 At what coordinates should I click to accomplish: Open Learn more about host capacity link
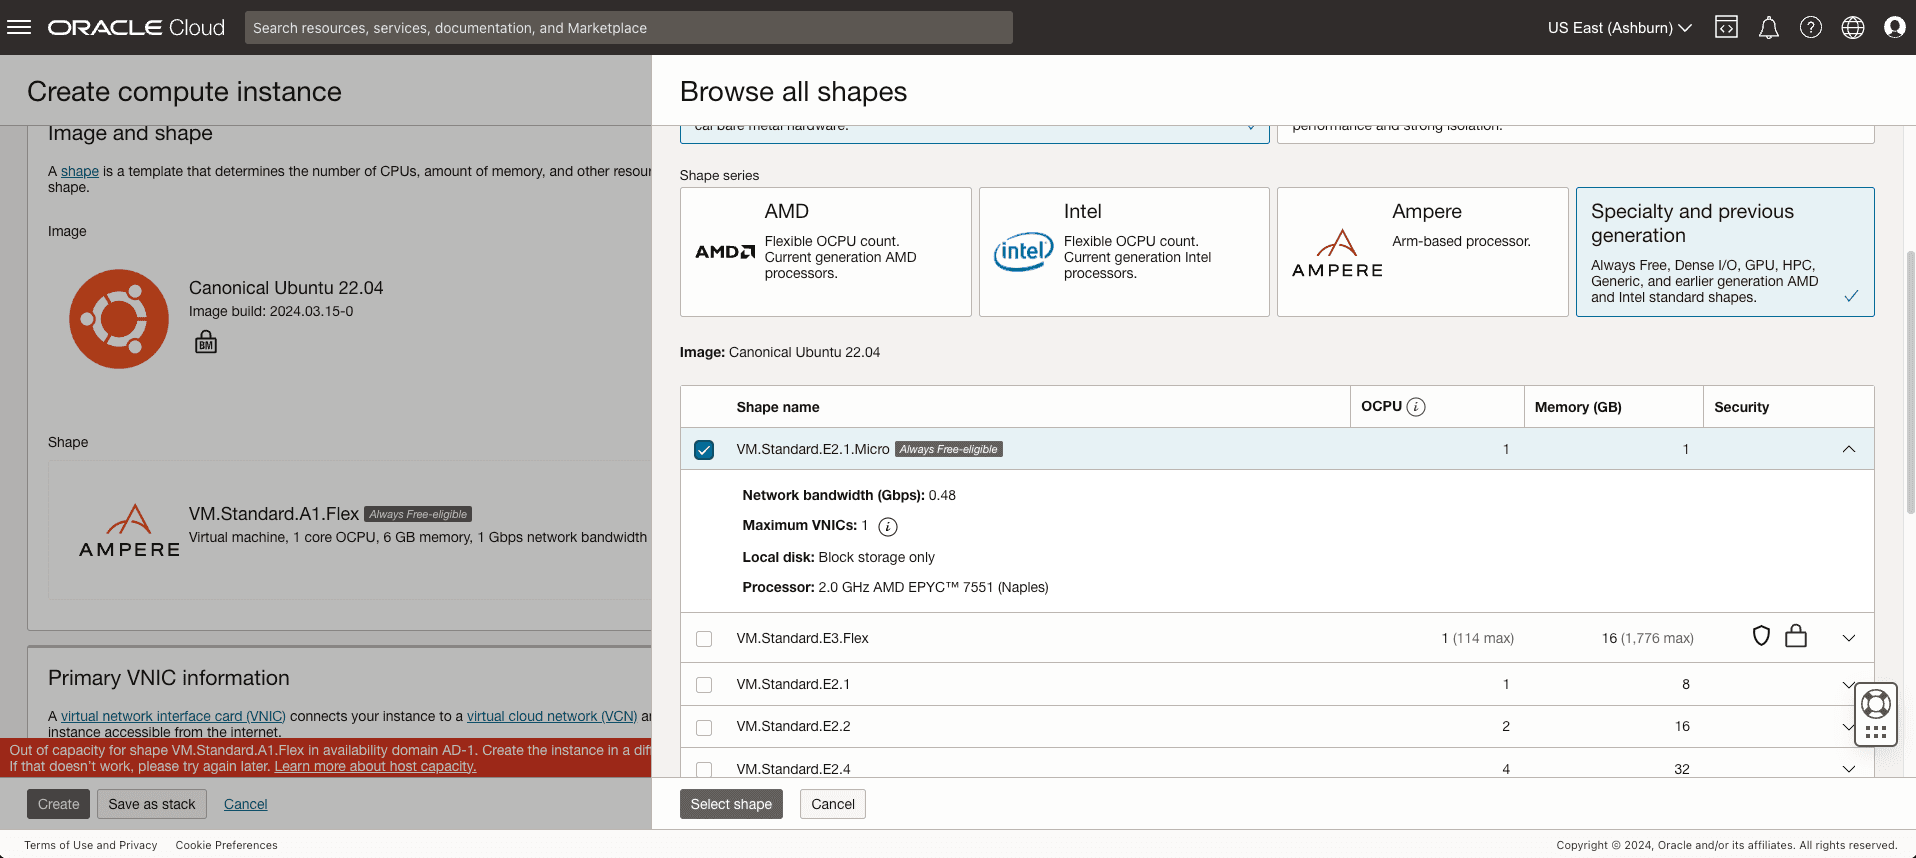coord(375,767)
